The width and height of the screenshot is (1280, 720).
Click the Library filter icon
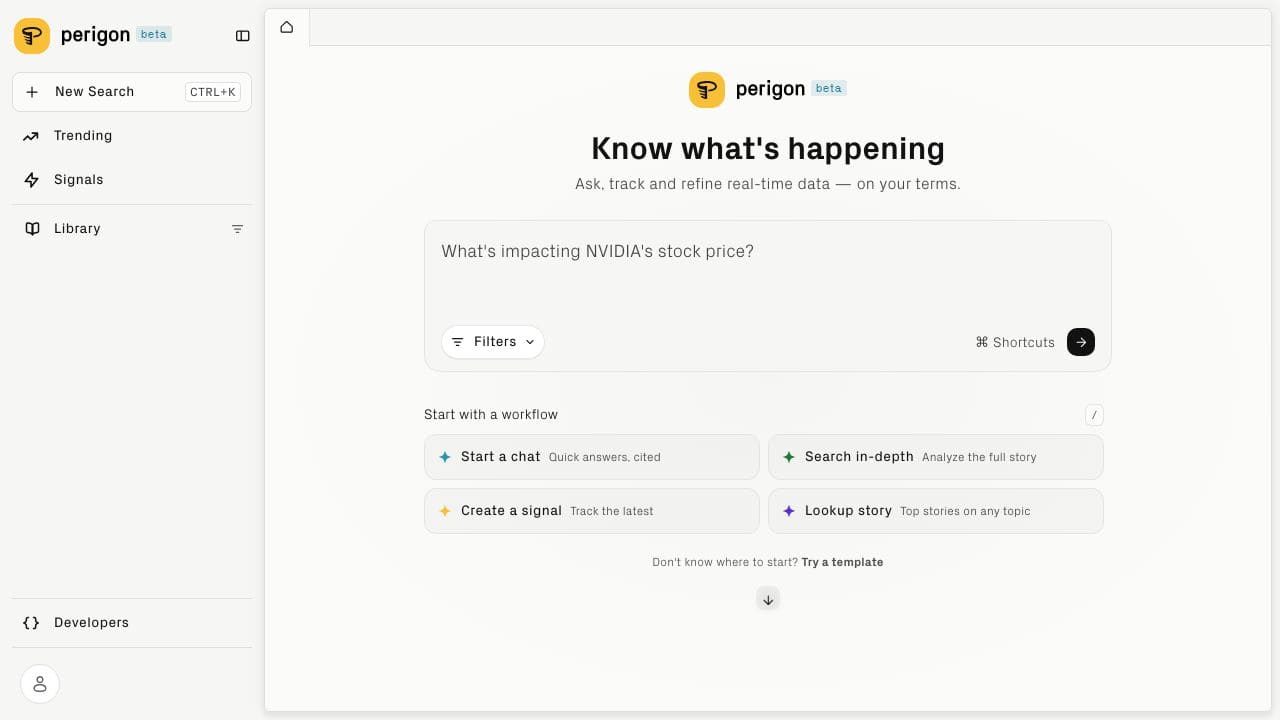(x=237, y=229)
